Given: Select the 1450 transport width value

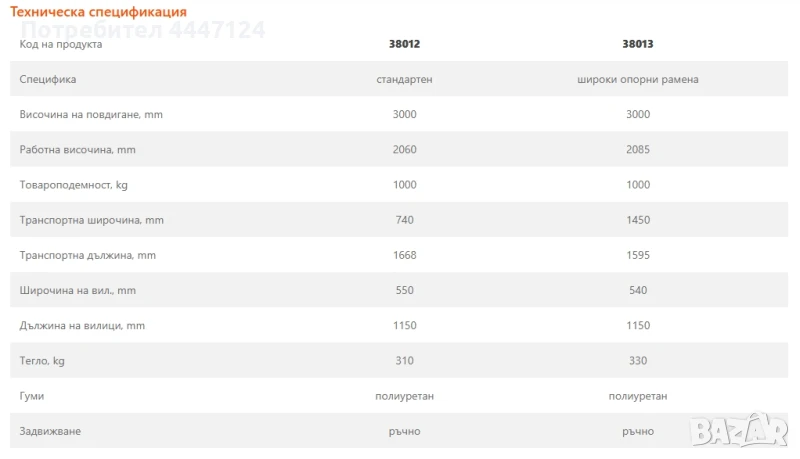Looking at the screenshot, I should pos(637,220).
